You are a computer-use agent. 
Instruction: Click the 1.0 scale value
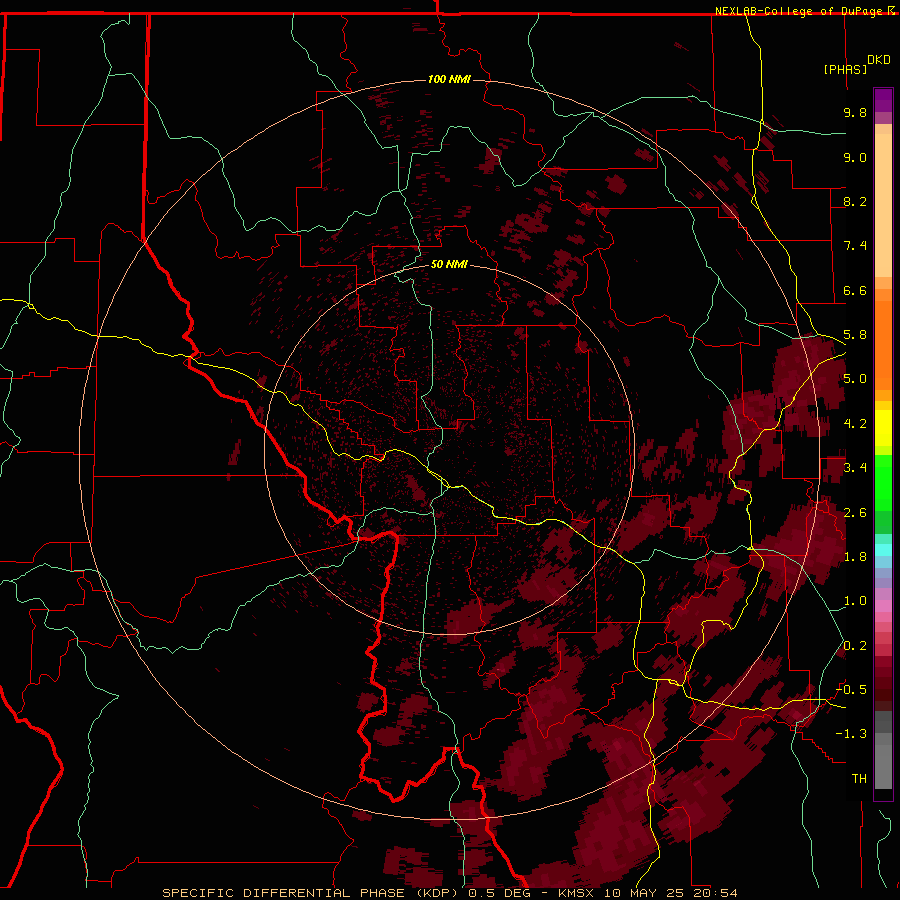pyautogui.click(x=855, y=601)
